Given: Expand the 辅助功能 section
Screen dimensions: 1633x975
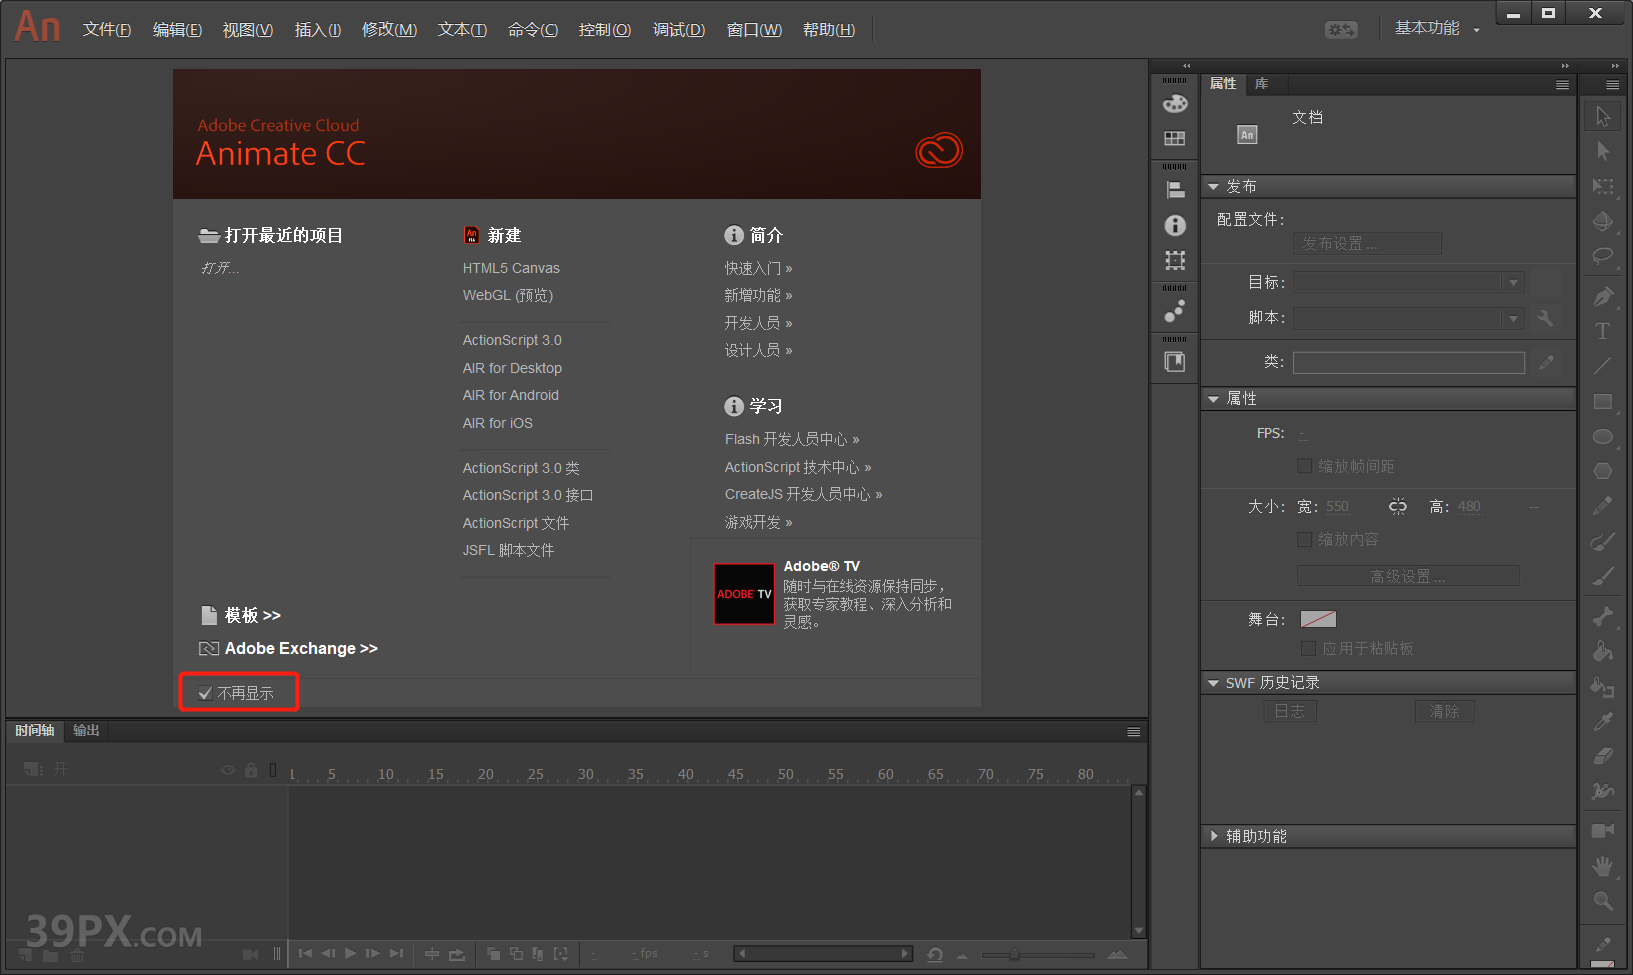Looking at the screenshot, I should click(1214, 836).
